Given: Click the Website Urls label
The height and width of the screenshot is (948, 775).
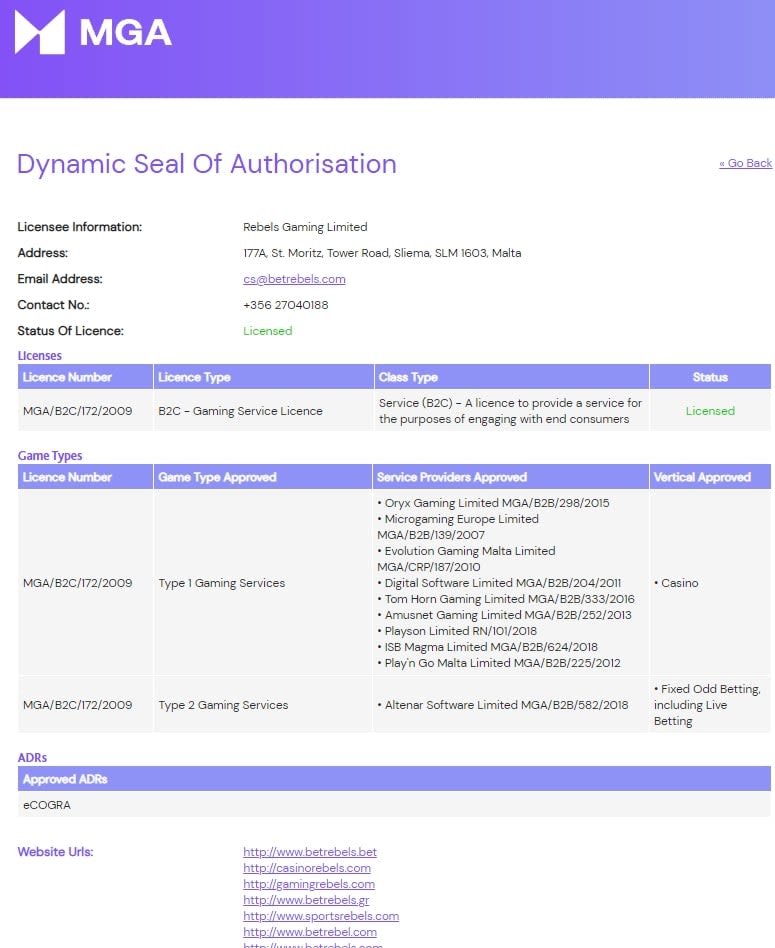Looking at the screenshot, I should 55,852.
